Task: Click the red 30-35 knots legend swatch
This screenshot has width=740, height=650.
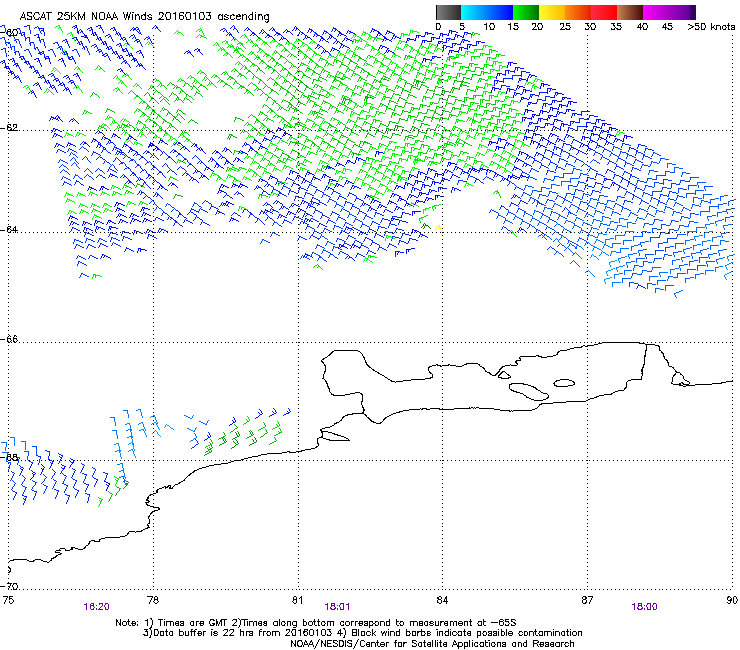Action: (604, 12)
